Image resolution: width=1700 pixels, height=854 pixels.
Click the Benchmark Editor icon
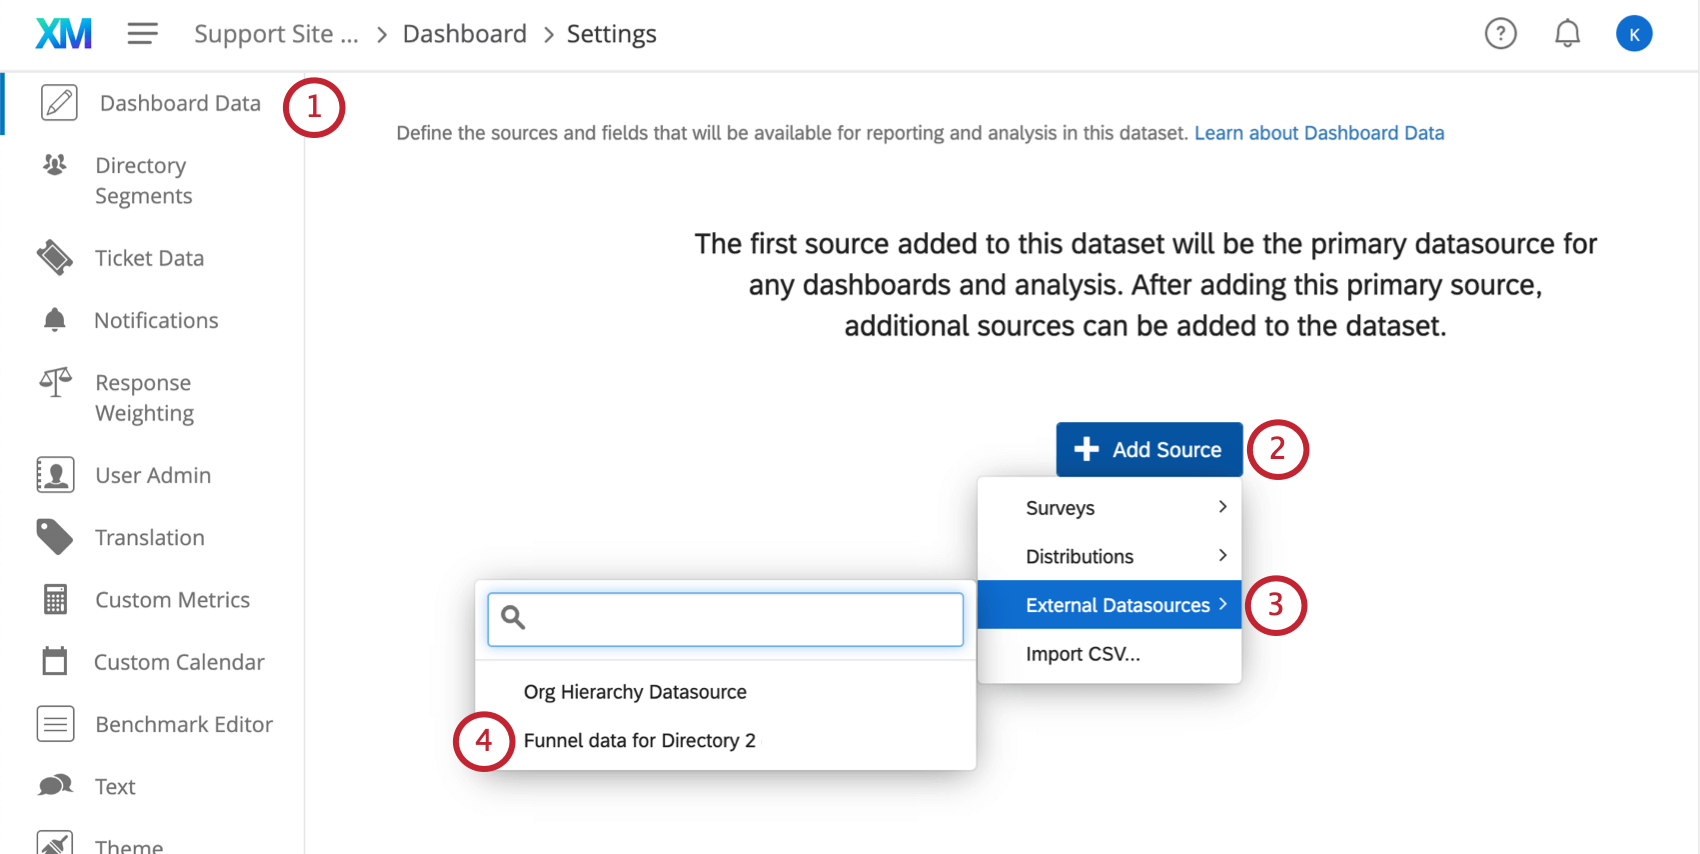click(55, 724)
